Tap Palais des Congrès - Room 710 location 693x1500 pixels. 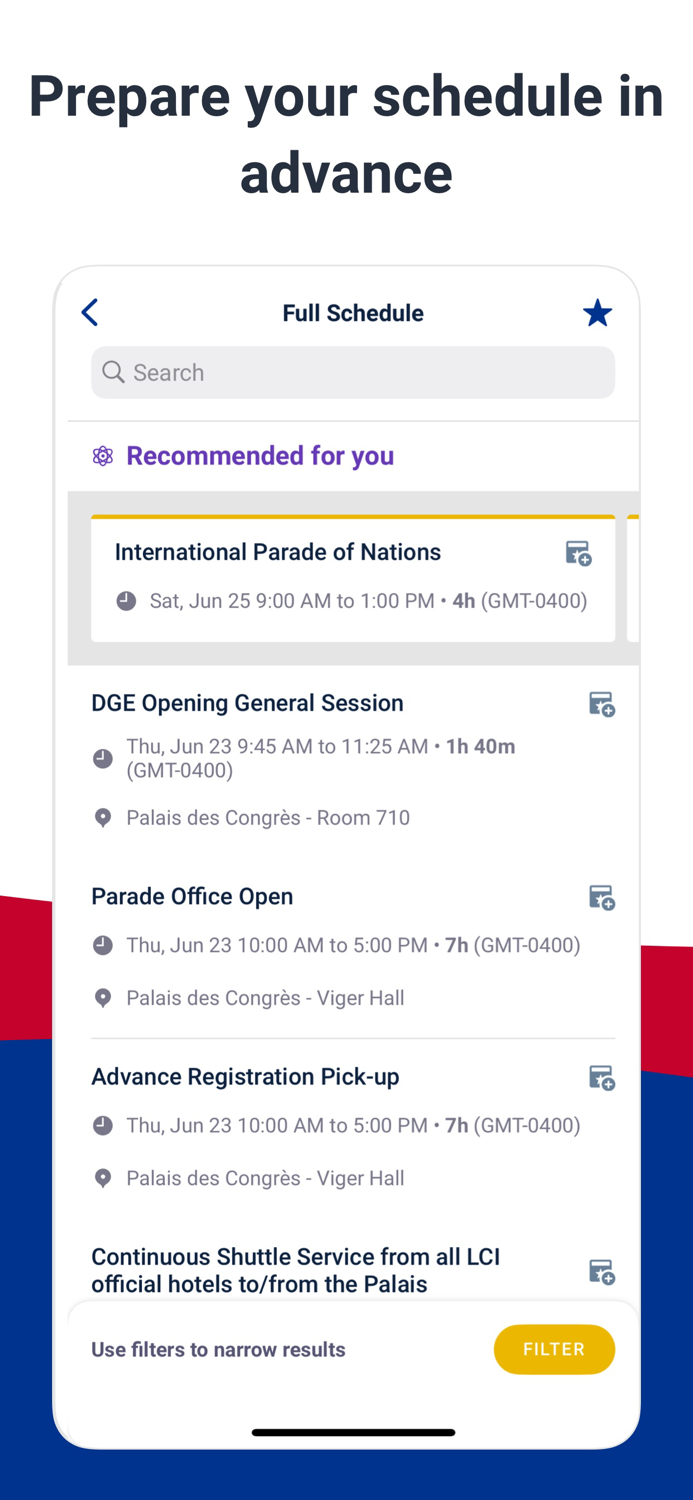(268, 818)
